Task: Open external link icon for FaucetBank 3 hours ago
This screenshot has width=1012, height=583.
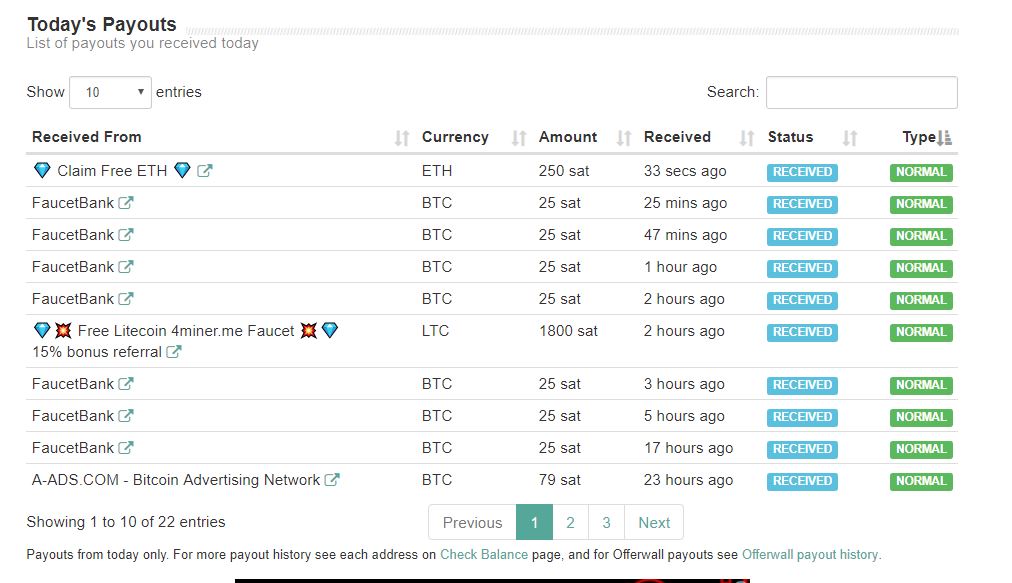Action: coord(126,384)
